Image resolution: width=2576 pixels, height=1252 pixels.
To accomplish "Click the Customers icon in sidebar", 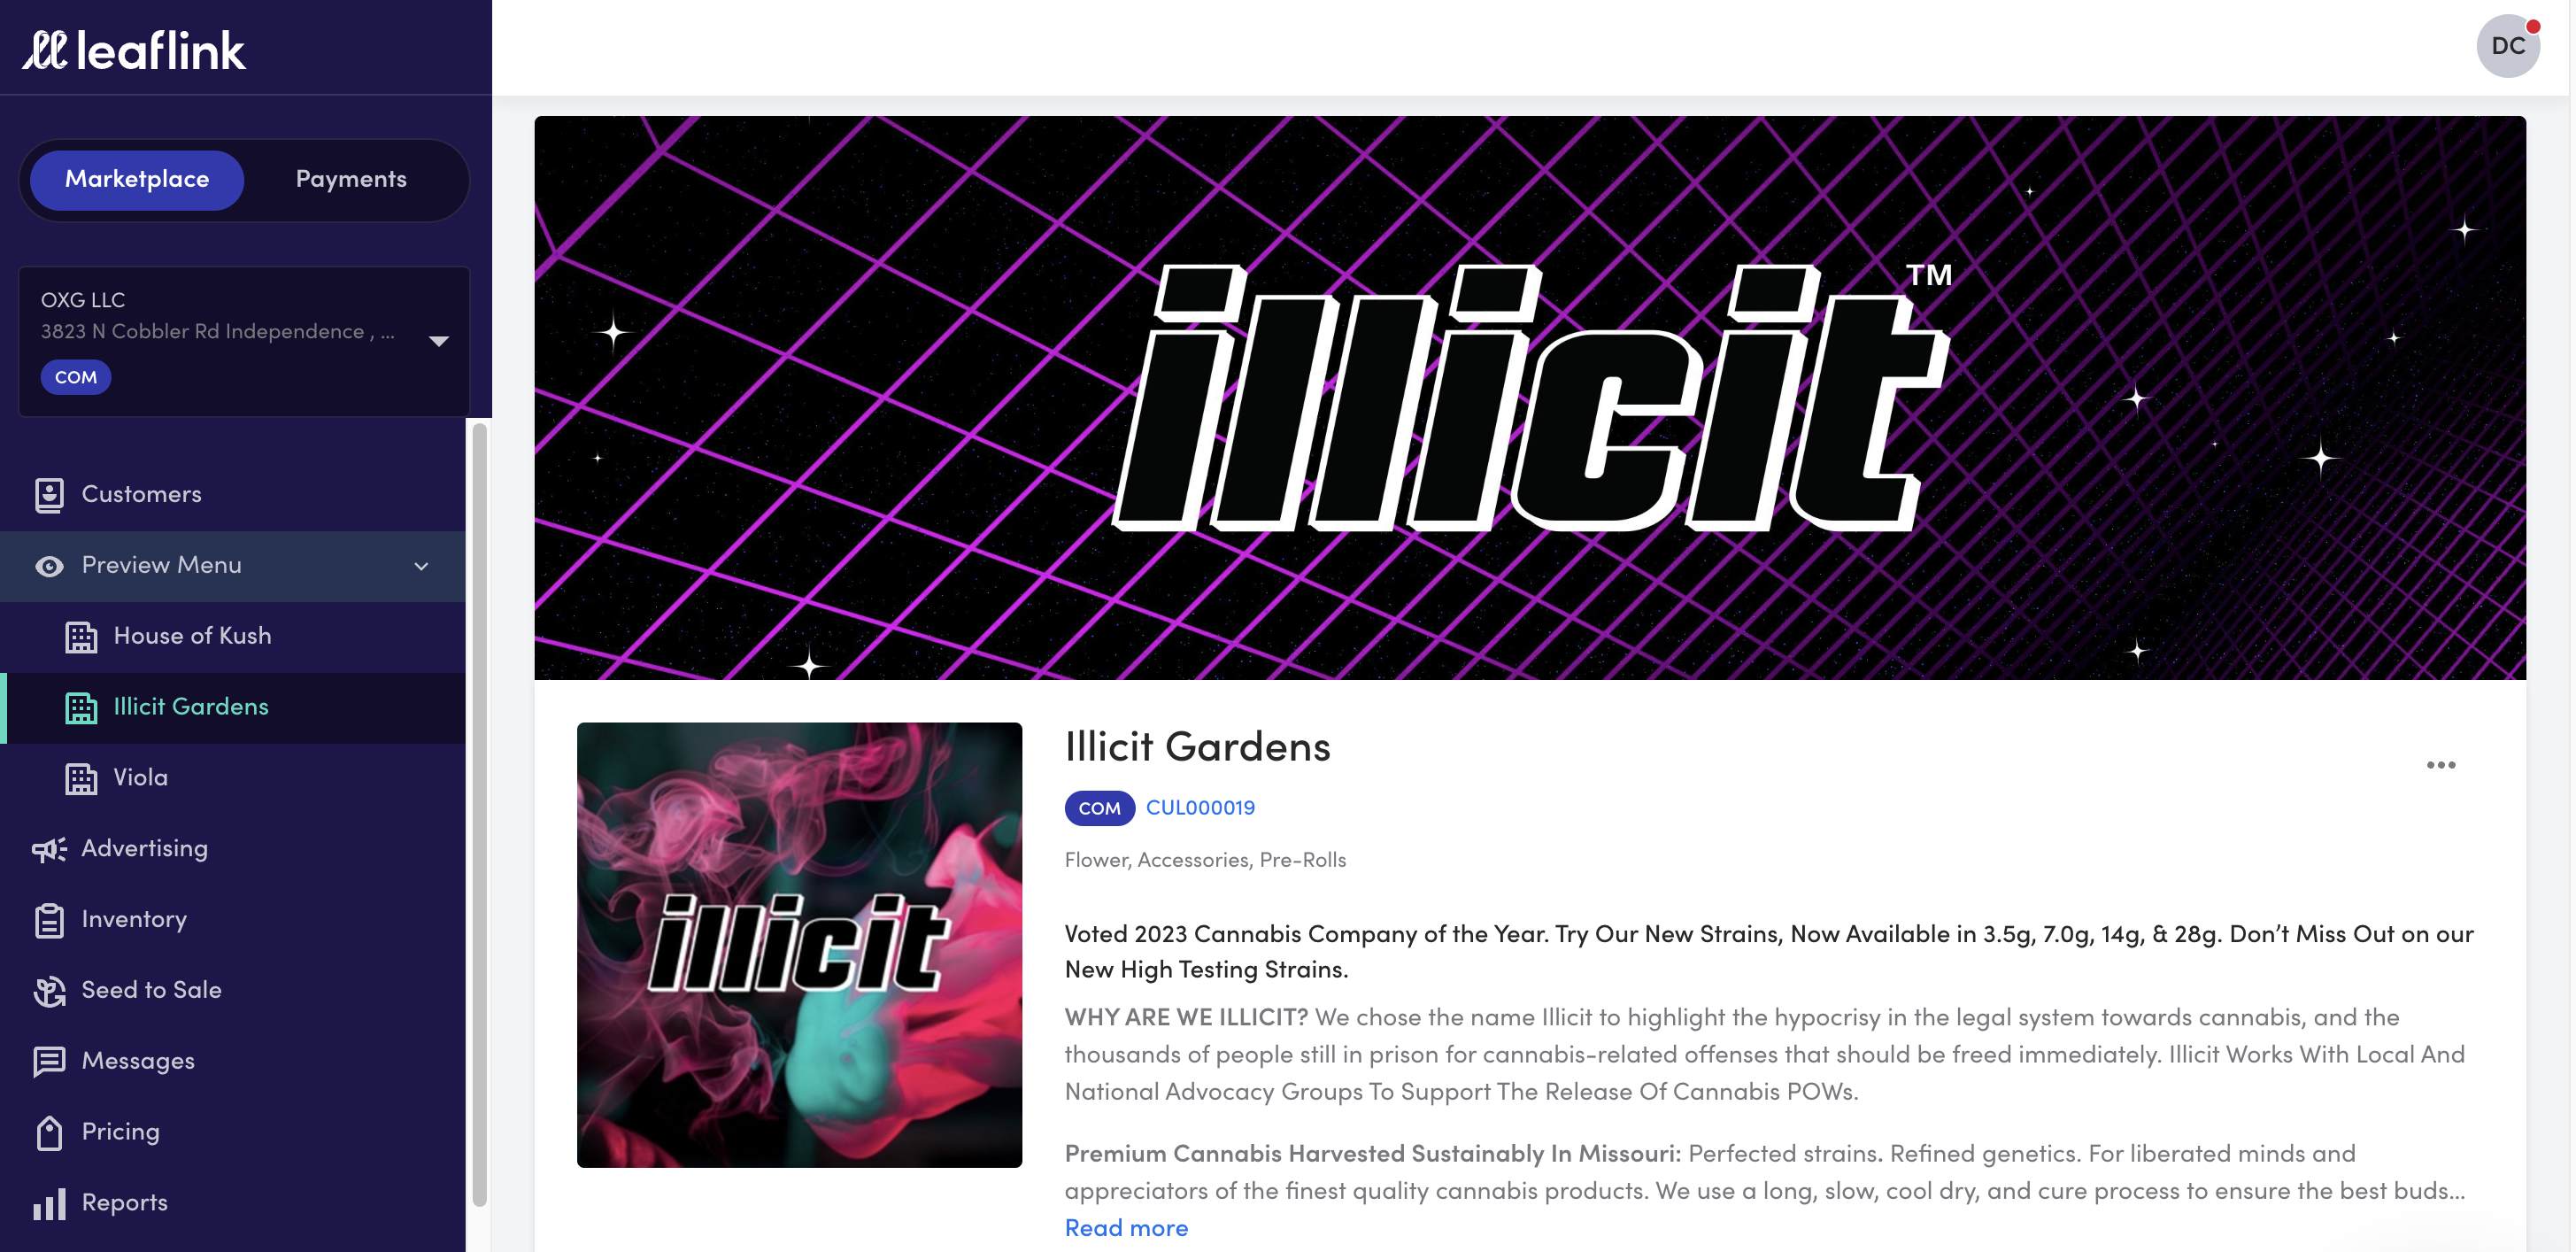I will pyautogui.click(x=50, y=495).
